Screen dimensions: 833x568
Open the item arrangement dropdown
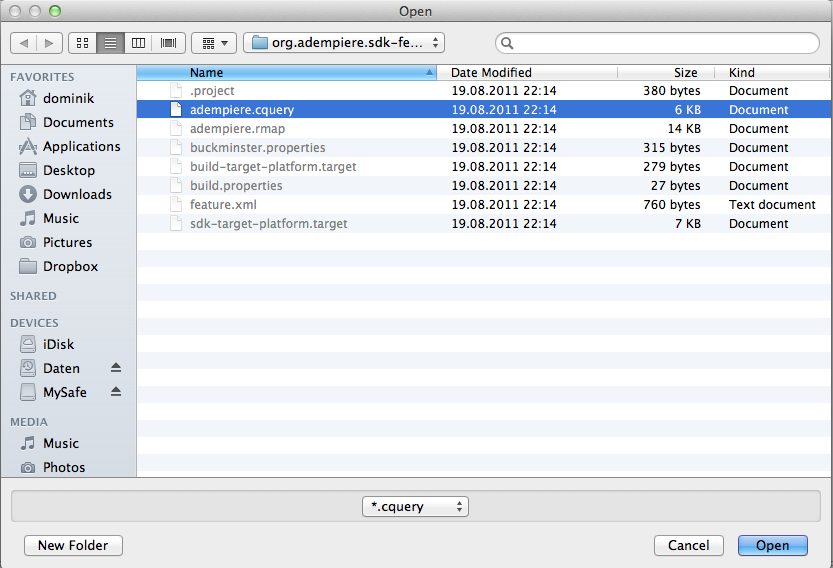pos(214,43)
